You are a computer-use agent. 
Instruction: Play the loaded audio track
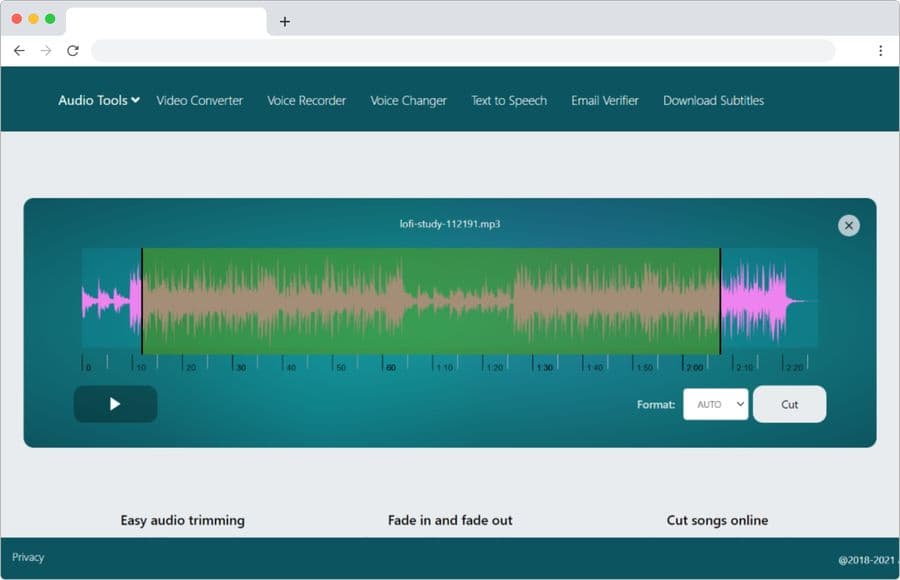[115, 404]
